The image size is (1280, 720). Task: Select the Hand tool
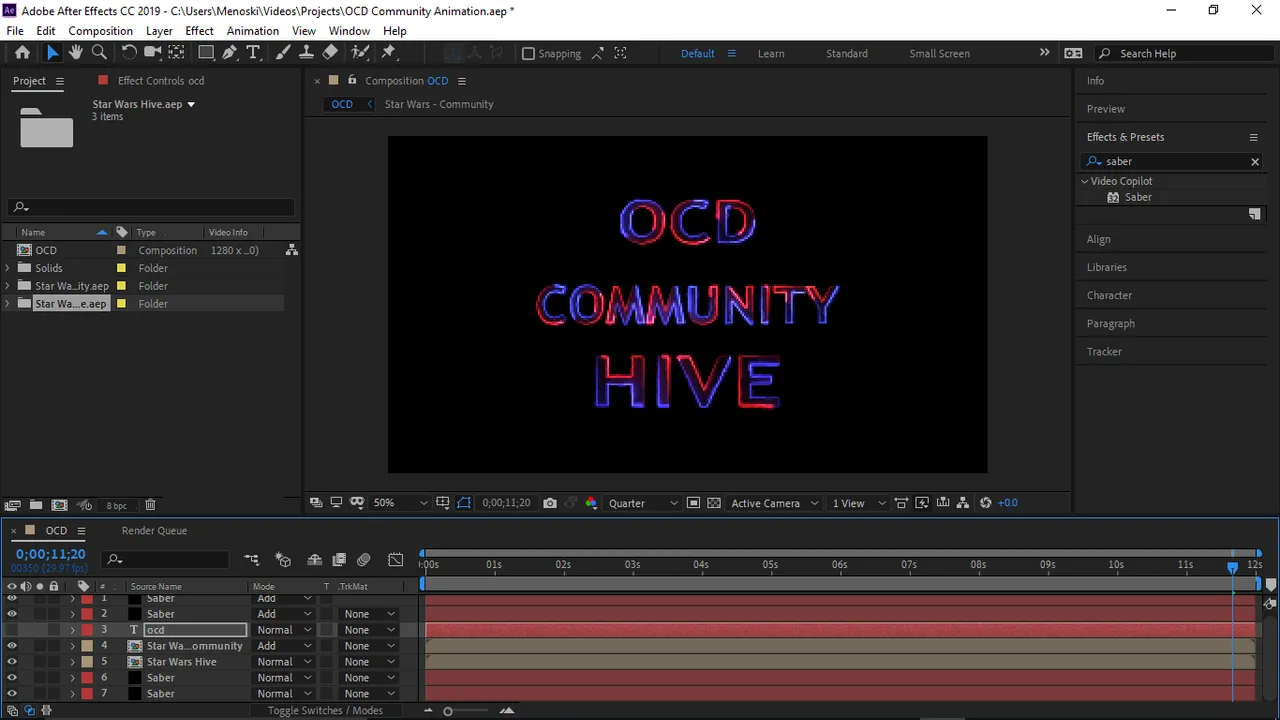point(76,53)
